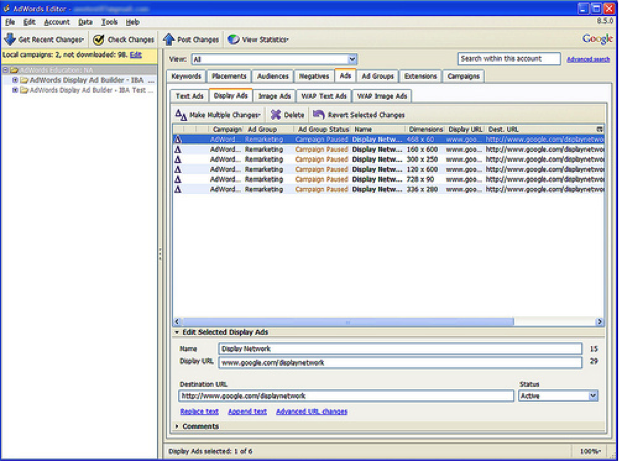
Task: Click the Replace text link
Action: 199,411
